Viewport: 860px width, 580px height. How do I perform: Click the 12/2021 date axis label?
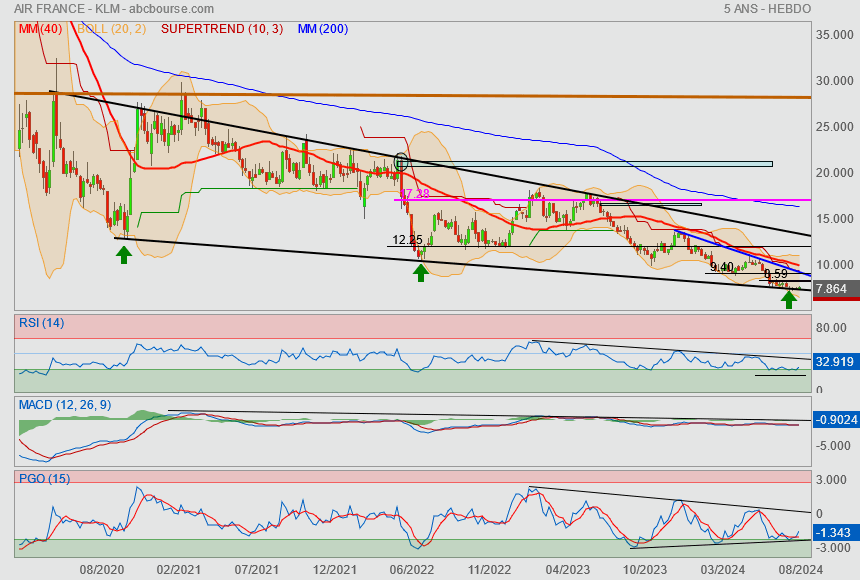(x=334, y=570)
